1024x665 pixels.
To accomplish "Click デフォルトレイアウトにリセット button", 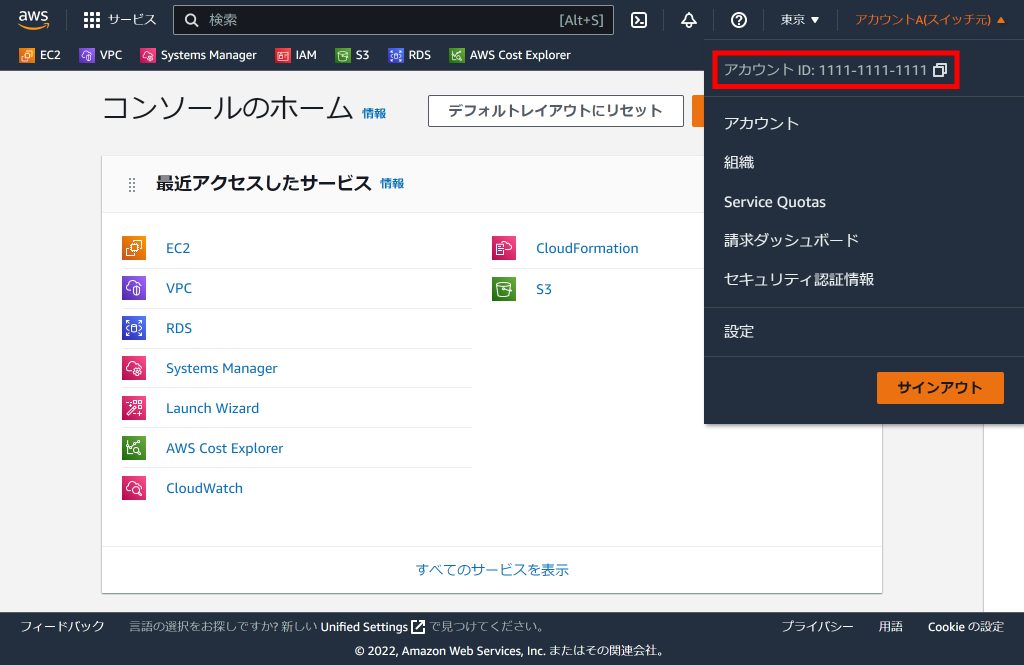I will point(556,111).
